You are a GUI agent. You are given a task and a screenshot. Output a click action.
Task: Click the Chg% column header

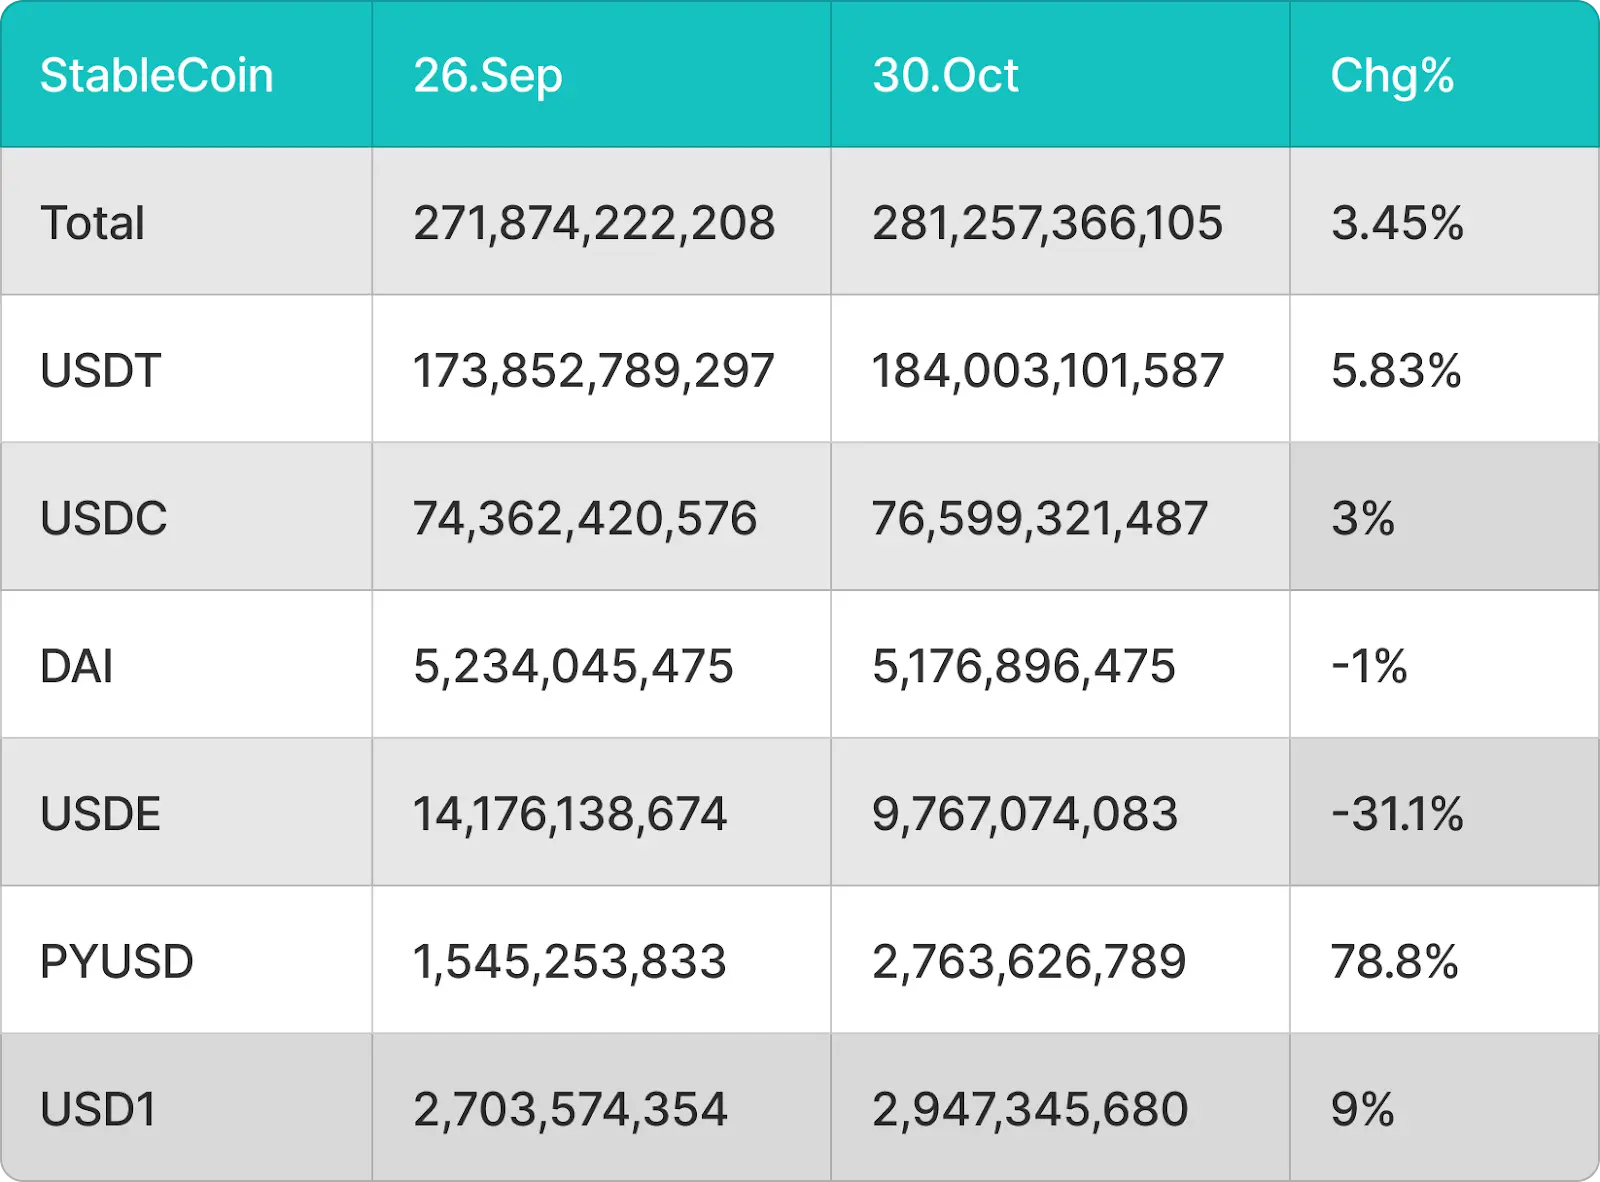(1392, 76)
